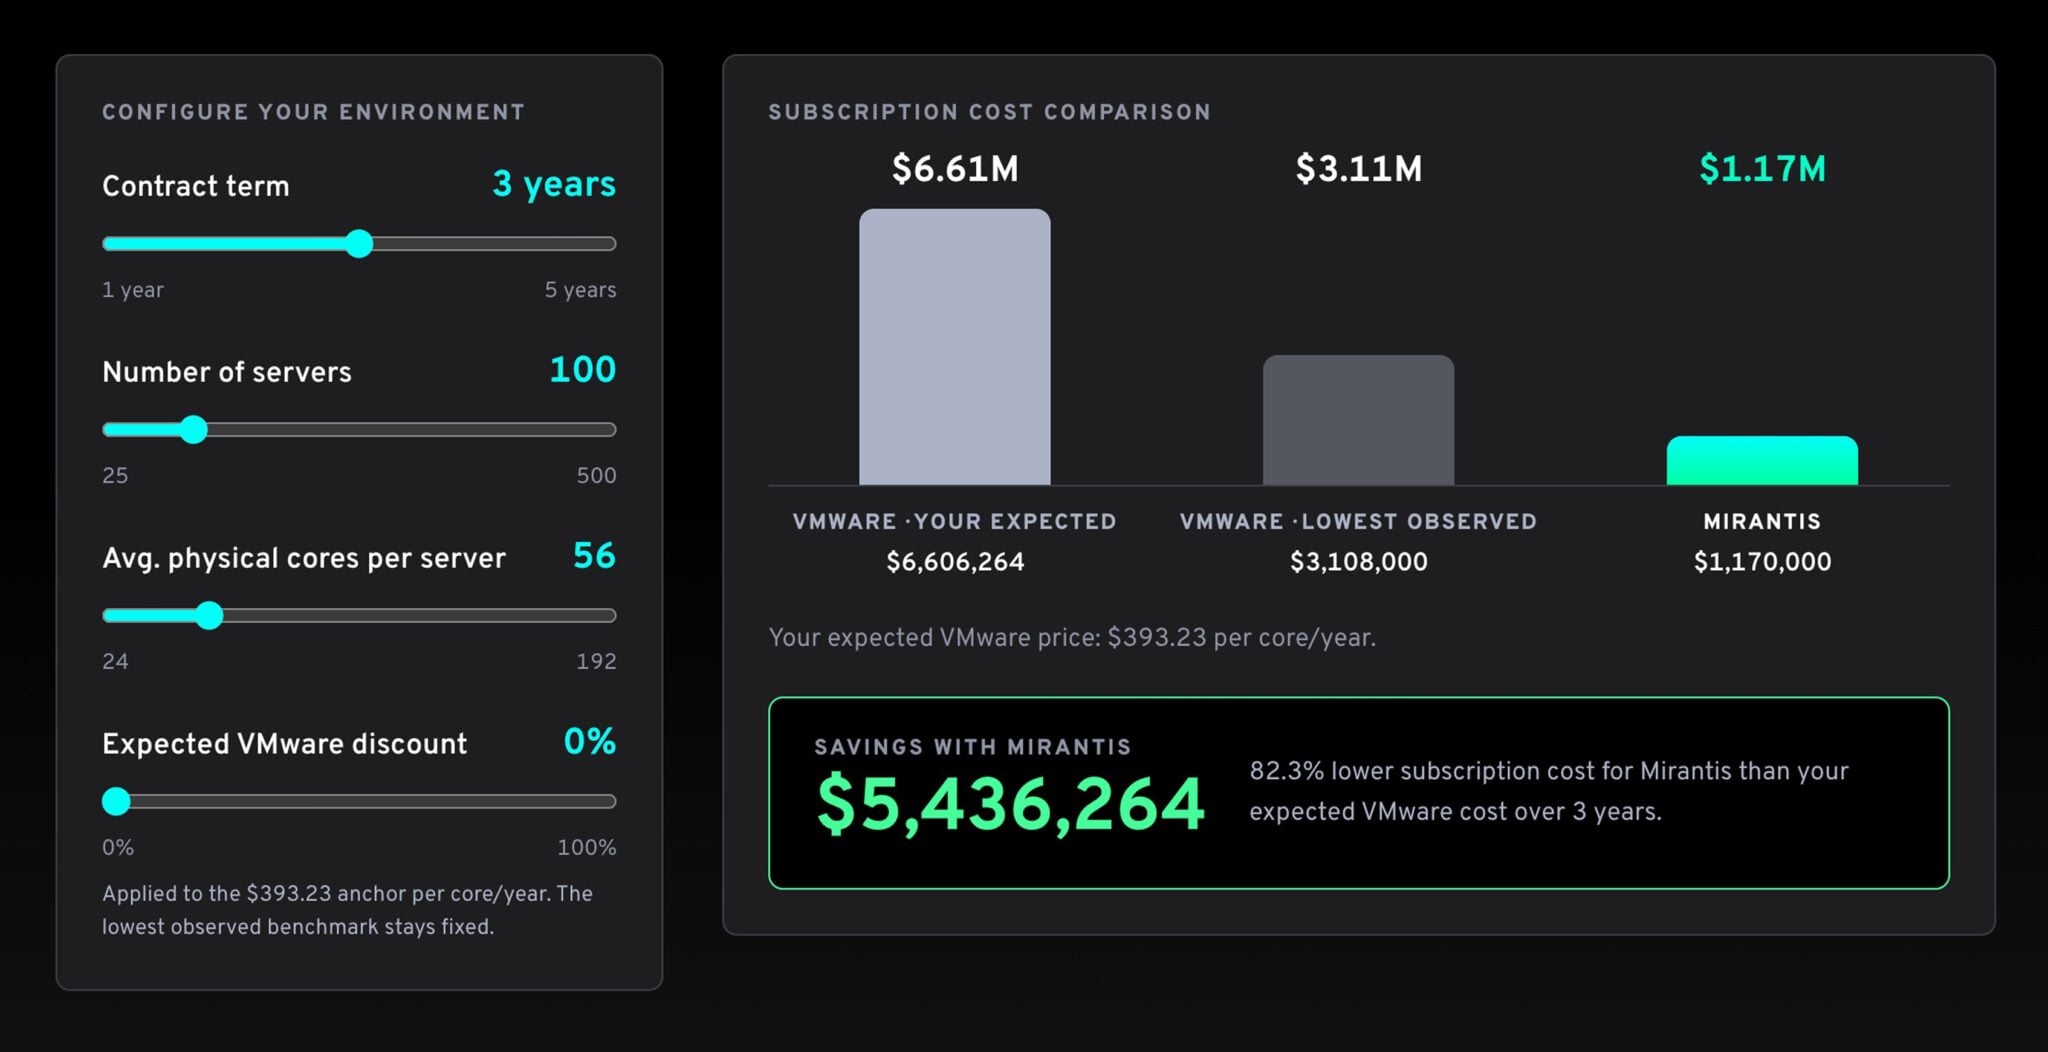Click the '192' cores maximum label

596,661
